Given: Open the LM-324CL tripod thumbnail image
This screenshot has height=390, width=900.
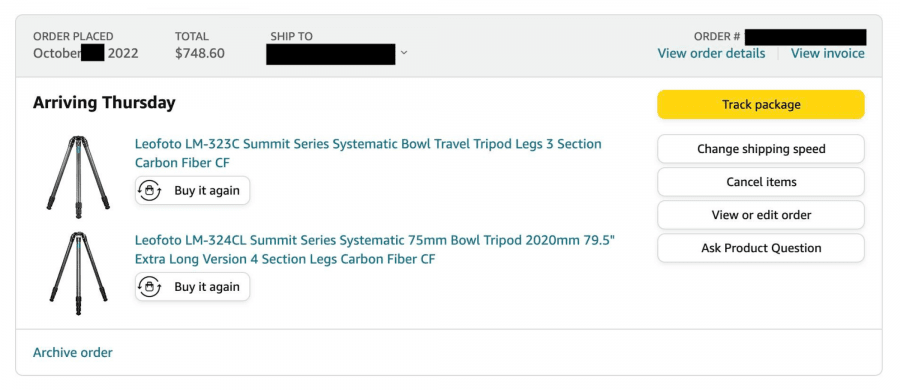Looking at the screenshot, I should click(x=78, y=273).
